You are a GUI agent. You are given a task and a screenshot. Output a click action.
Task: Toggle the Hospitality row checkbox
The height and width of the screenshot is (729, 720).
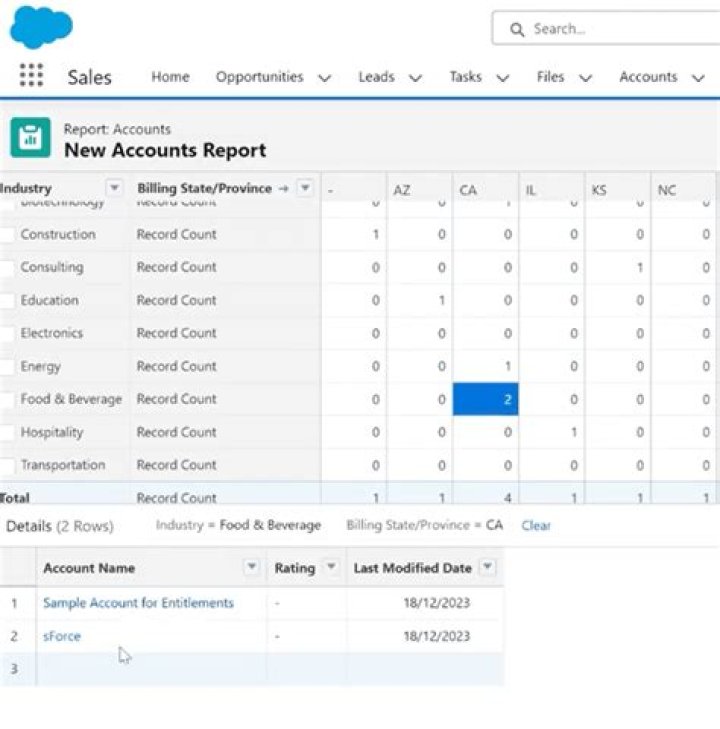coord(7,433)
